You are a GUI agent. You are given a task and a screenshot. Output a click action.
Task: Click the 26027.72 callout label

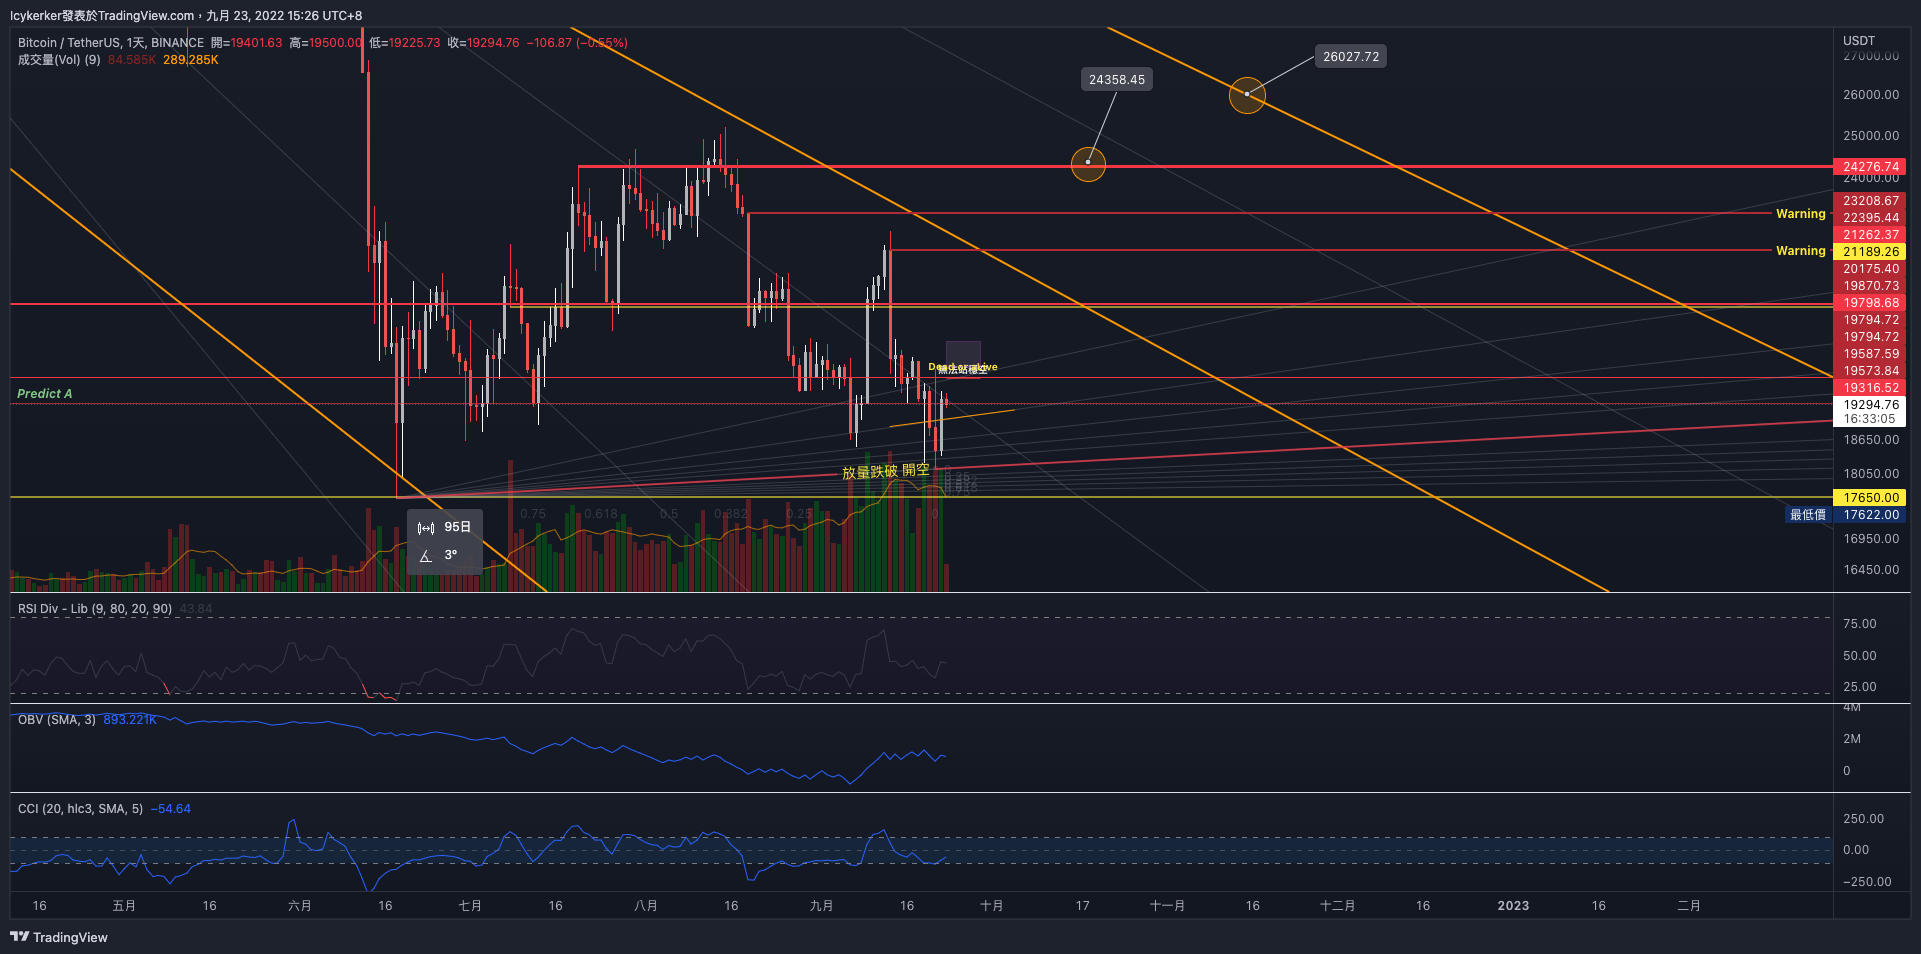point(1351,57)
